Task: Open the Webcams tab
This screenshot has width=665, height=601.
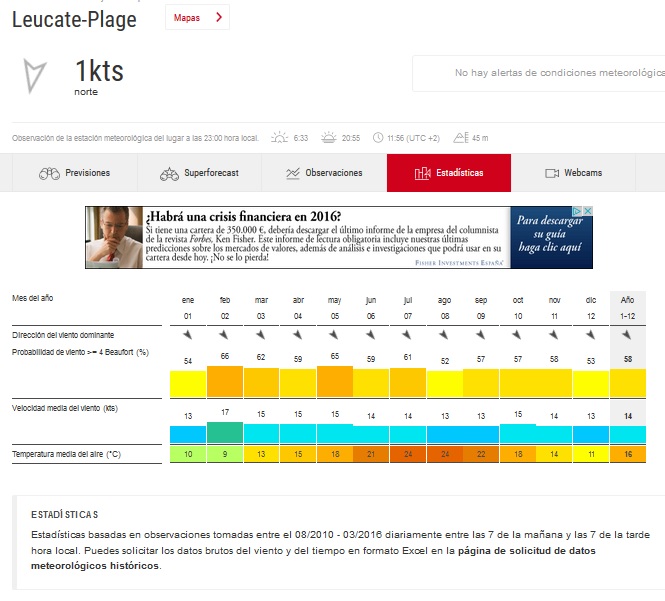Action: 573,173
